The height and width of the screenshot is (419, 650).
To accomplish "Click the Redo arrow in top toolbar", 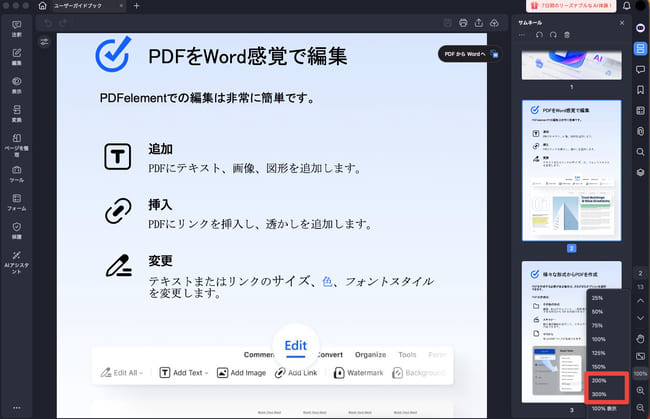I will tap(63, 23).
